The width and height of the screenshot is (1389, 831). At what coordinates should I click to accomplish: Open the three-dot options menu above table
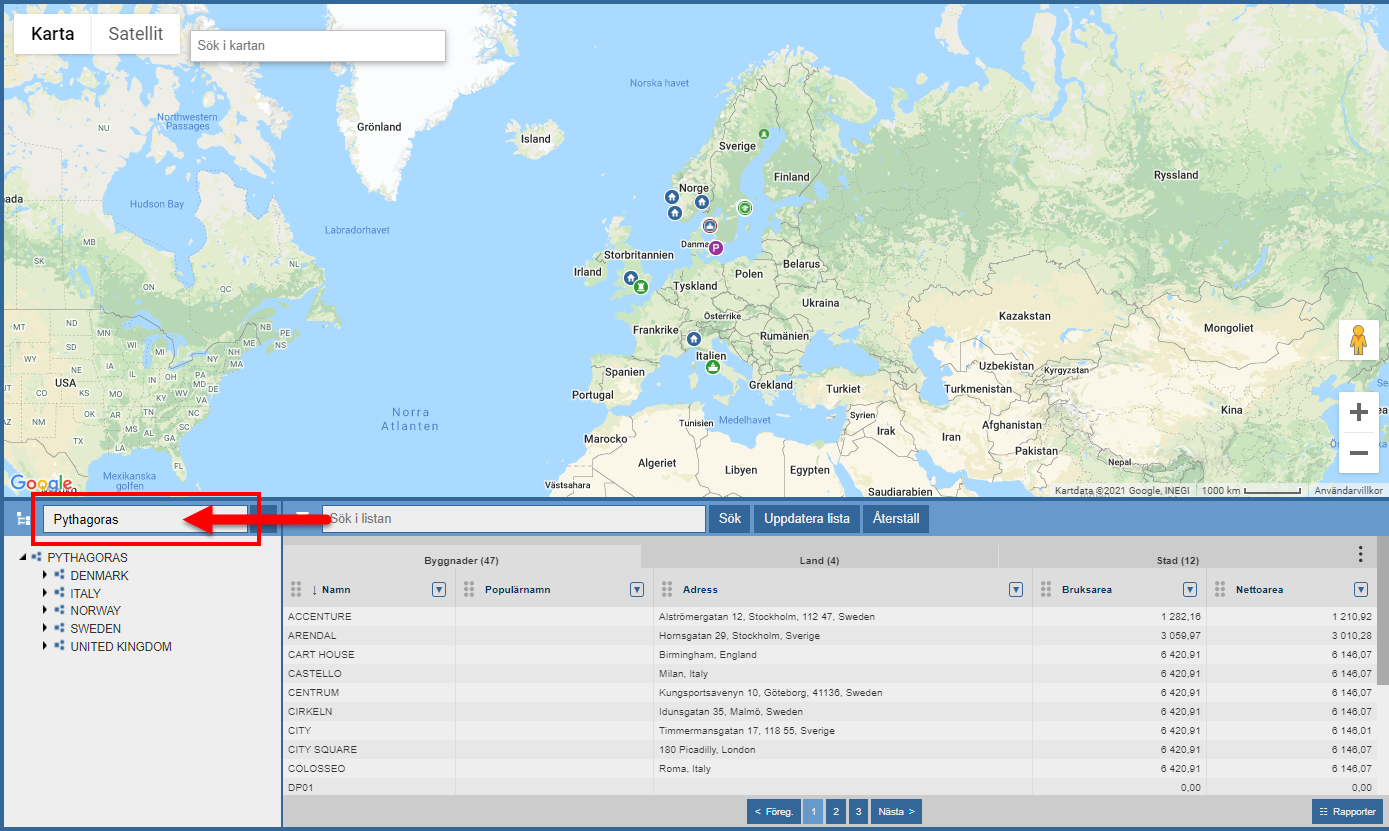pos(1360,554)
